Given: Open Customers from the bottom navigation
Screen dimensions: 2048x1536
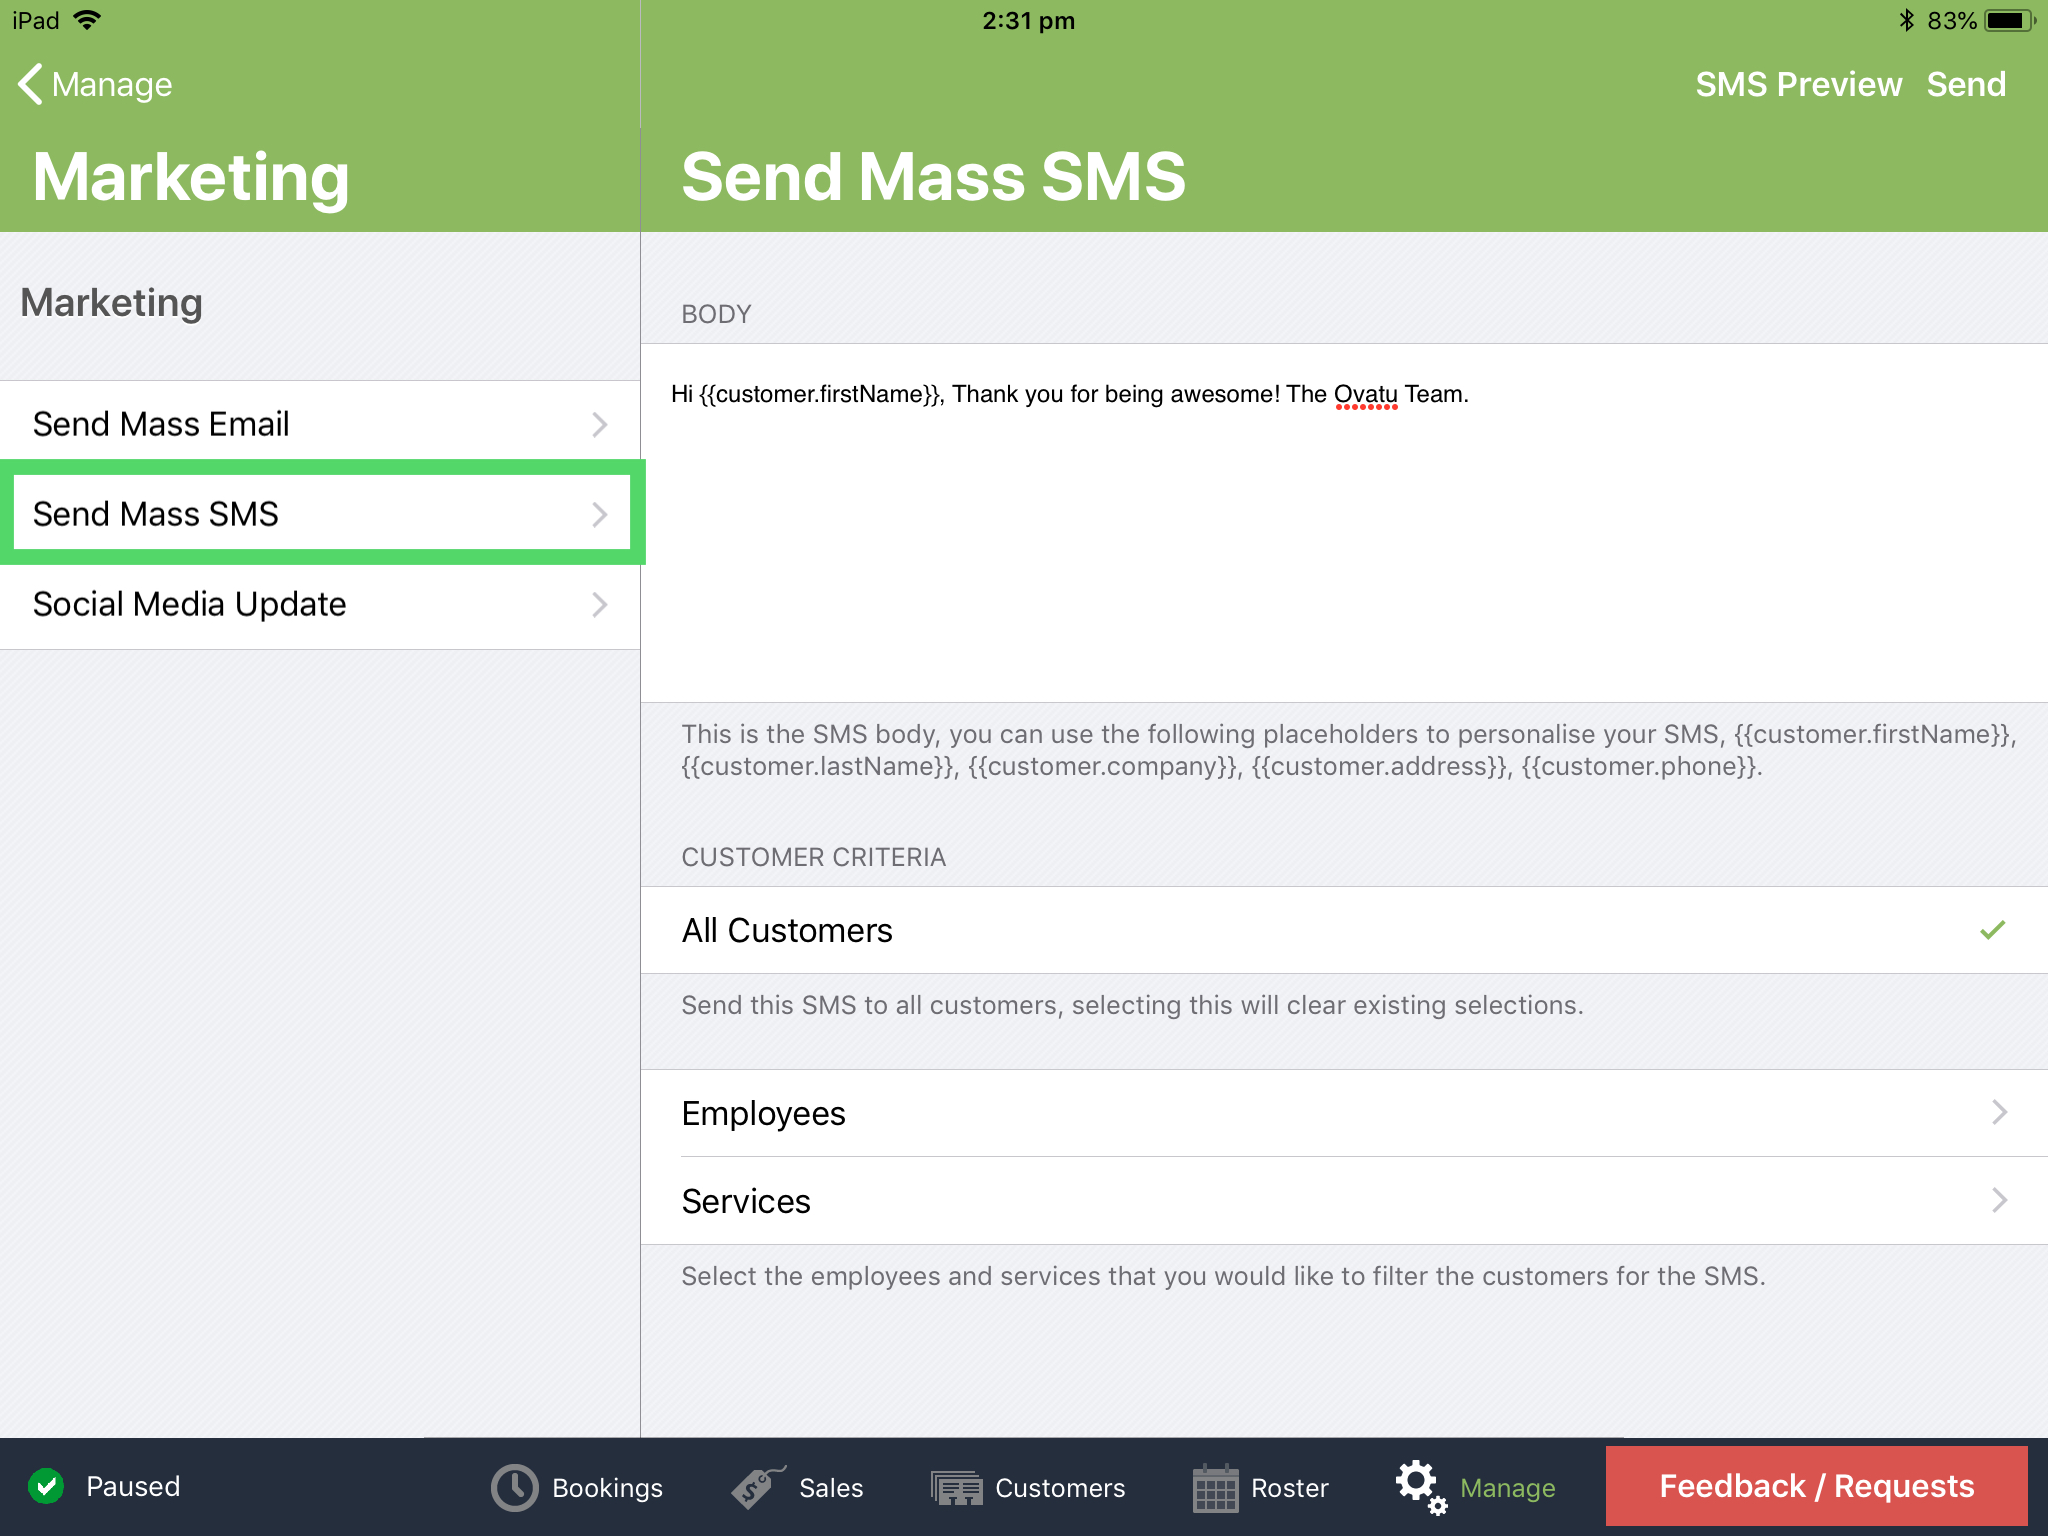Looking at the screenshot, I should (1030, 1487).
